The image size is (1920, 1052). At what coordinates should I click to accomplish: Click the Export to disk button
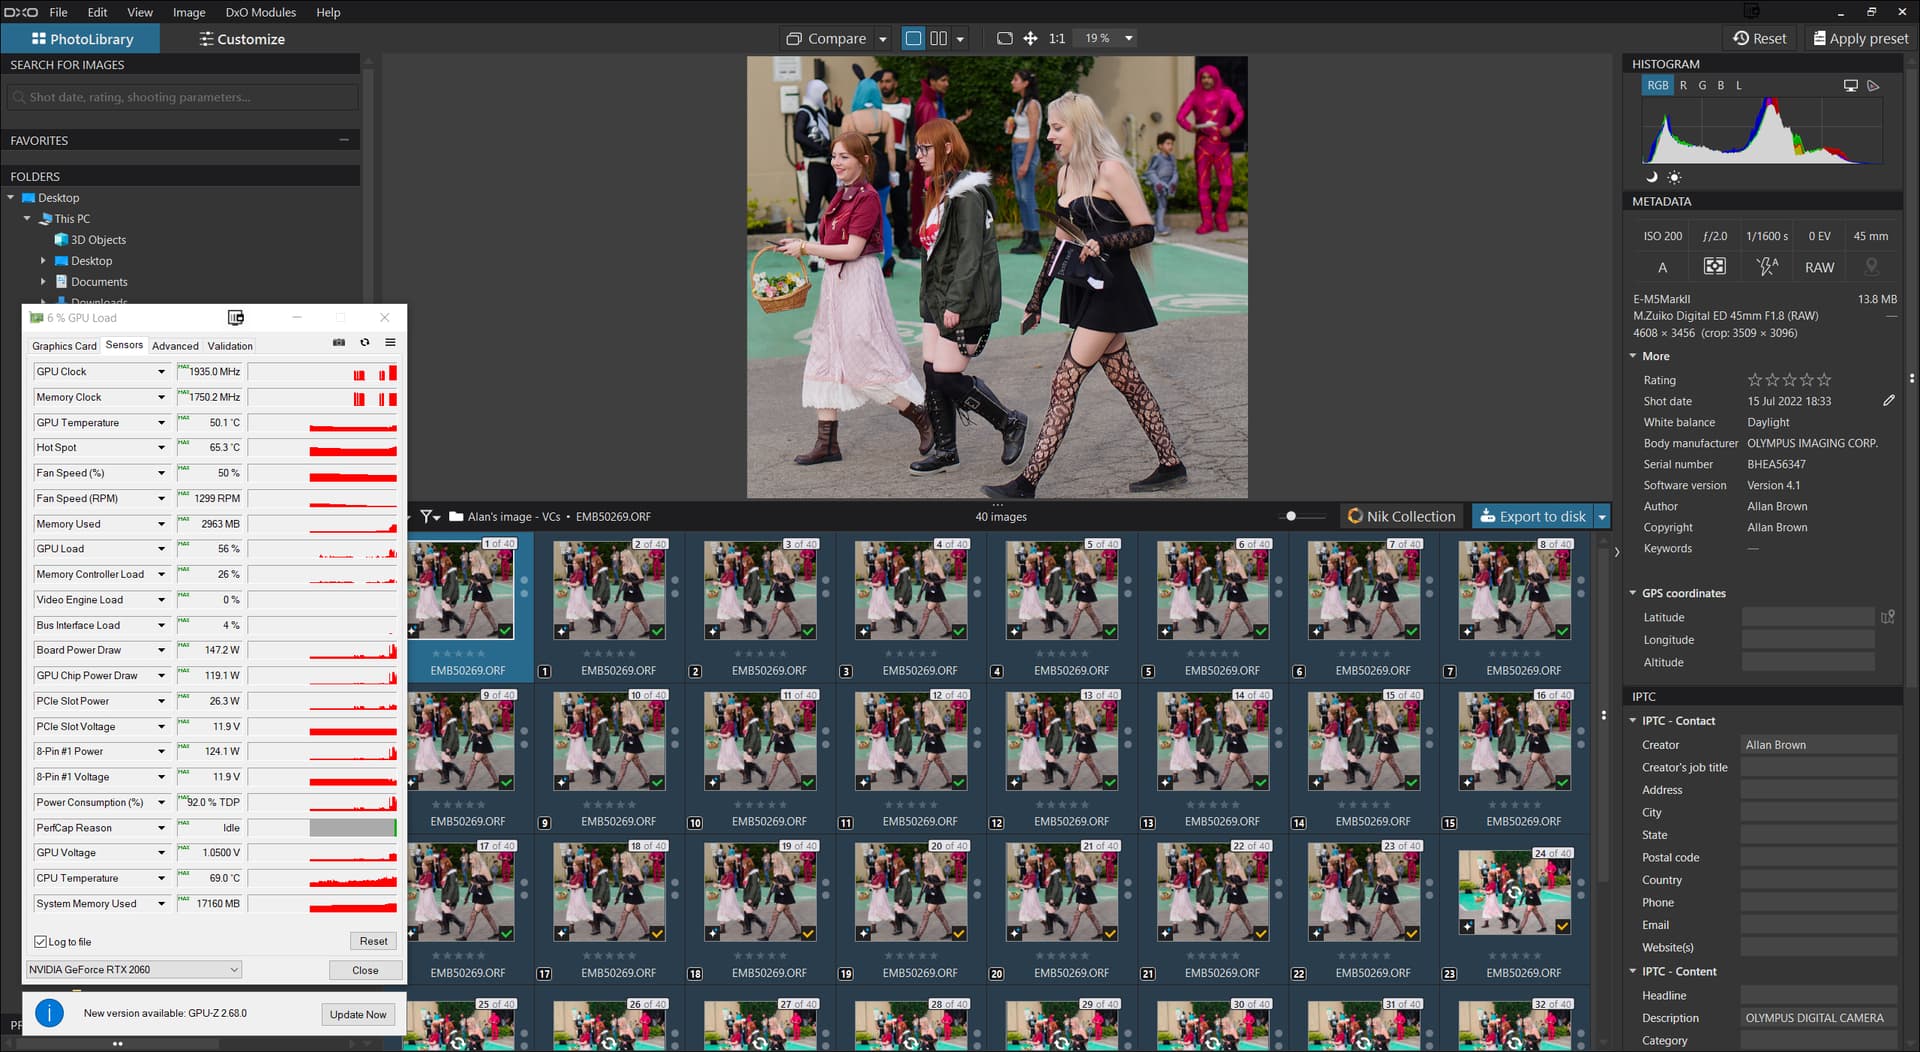[1532, 516]
